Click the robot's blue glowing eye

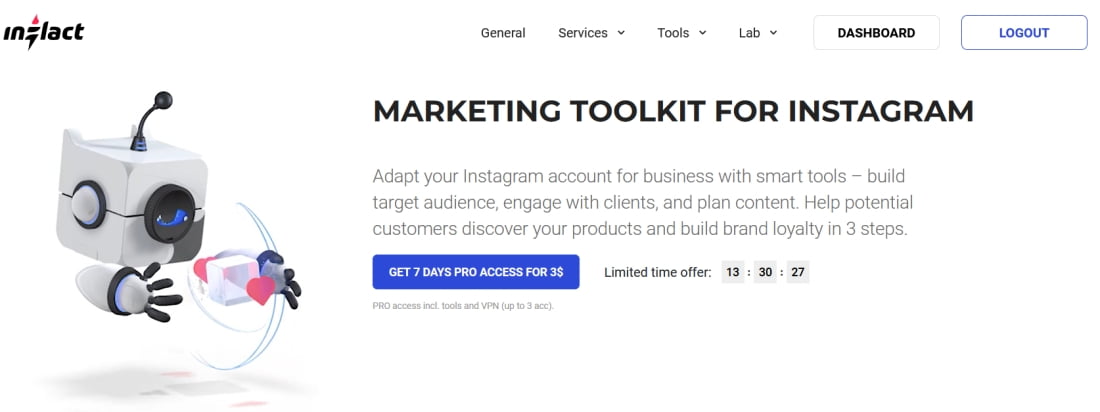tap(168, 214)
